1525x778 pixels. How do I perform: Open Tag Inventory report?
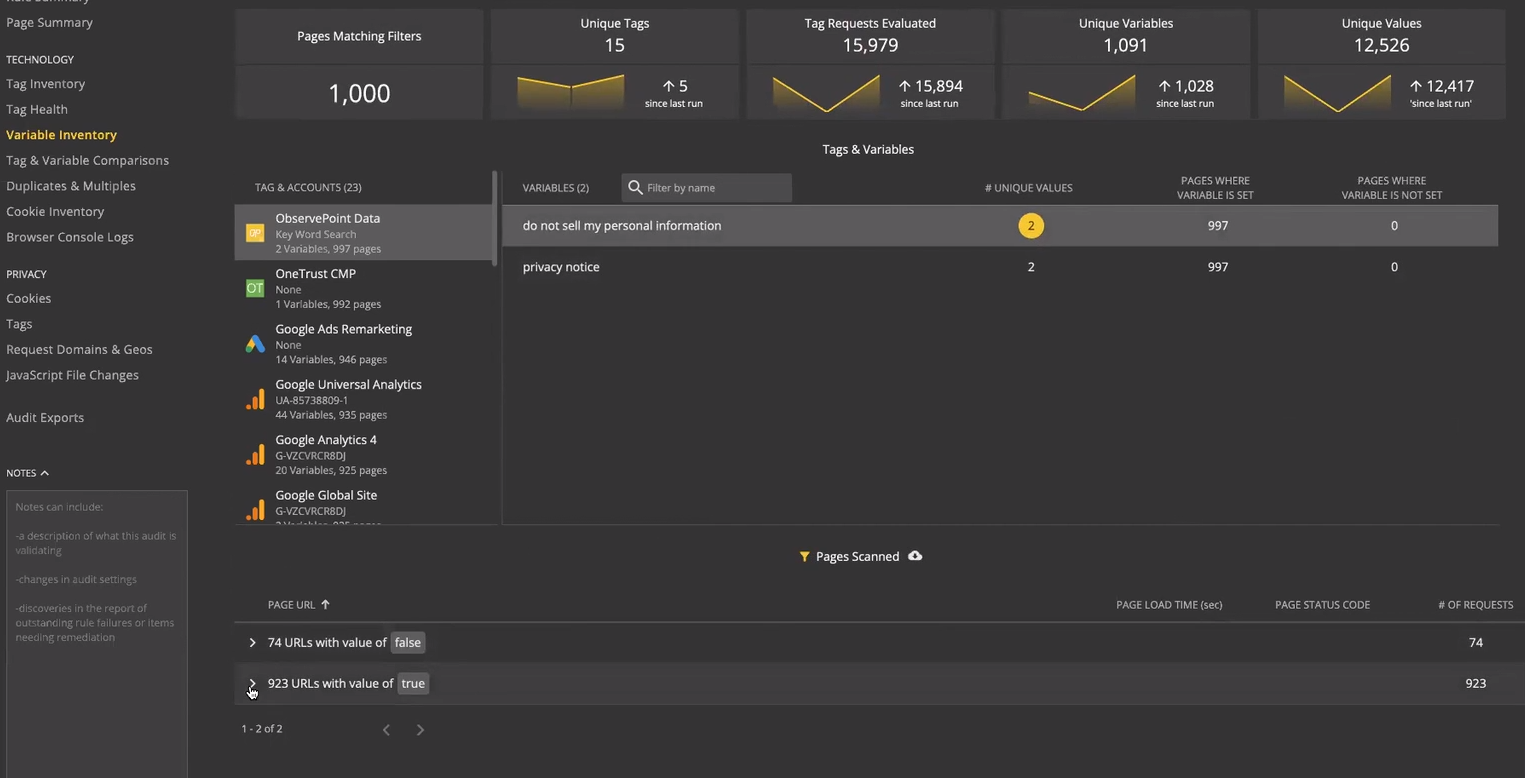click(45, 84)
